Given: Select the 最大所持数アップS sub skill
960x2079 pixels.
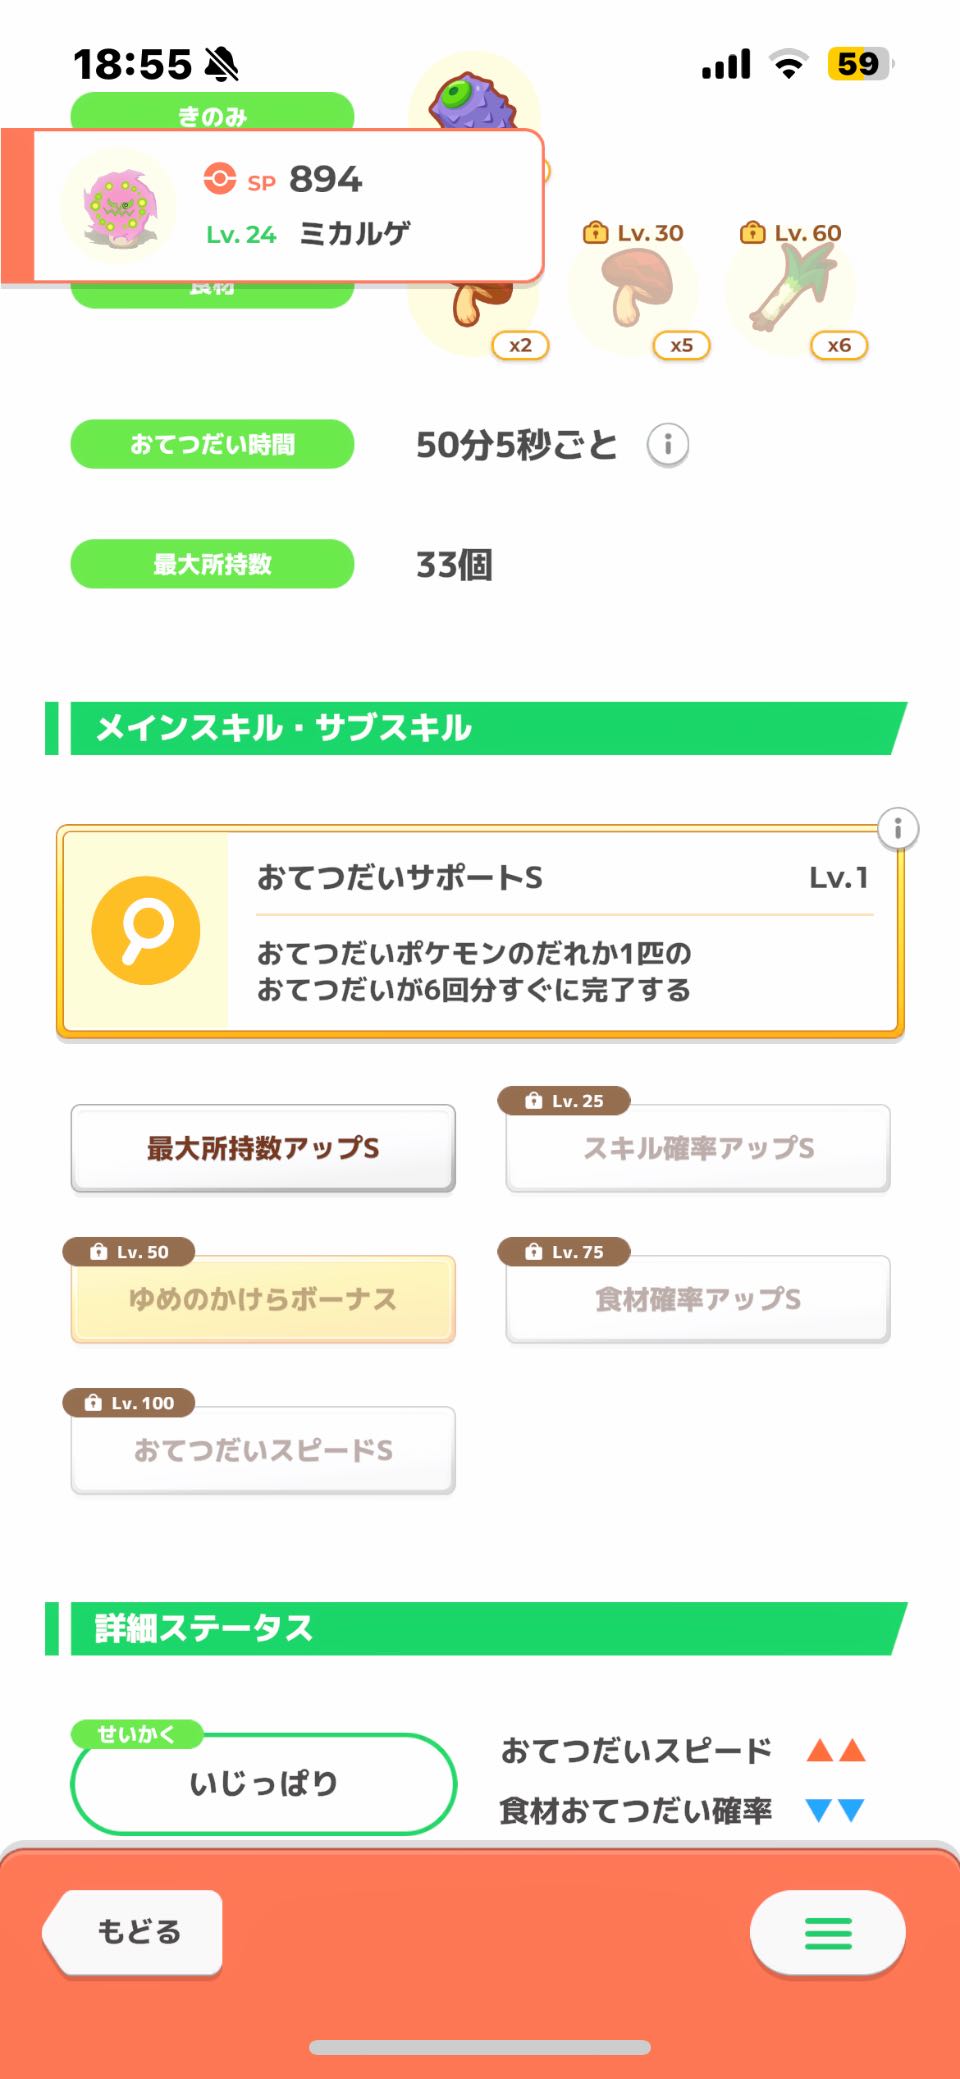Looking at the screenshot, I should point(263,1148).
